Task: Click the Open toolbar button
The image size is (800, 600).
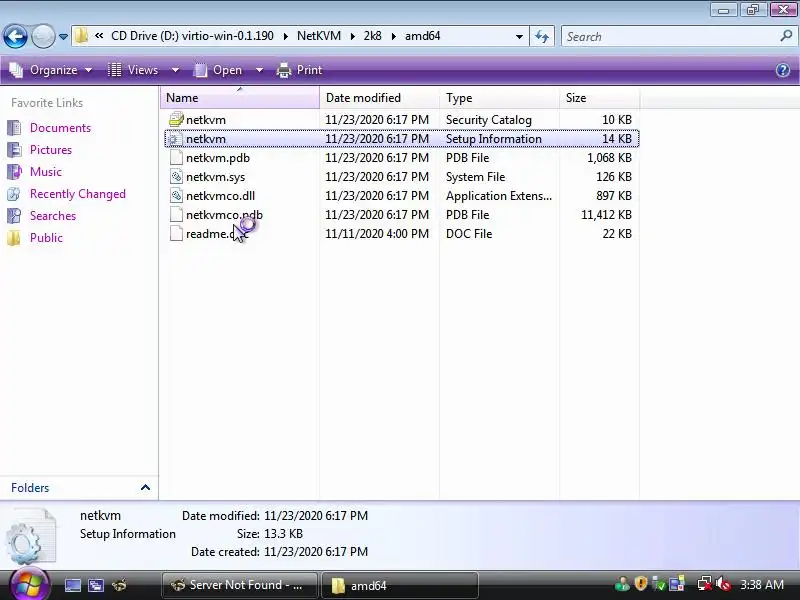Action: (218, 70)
